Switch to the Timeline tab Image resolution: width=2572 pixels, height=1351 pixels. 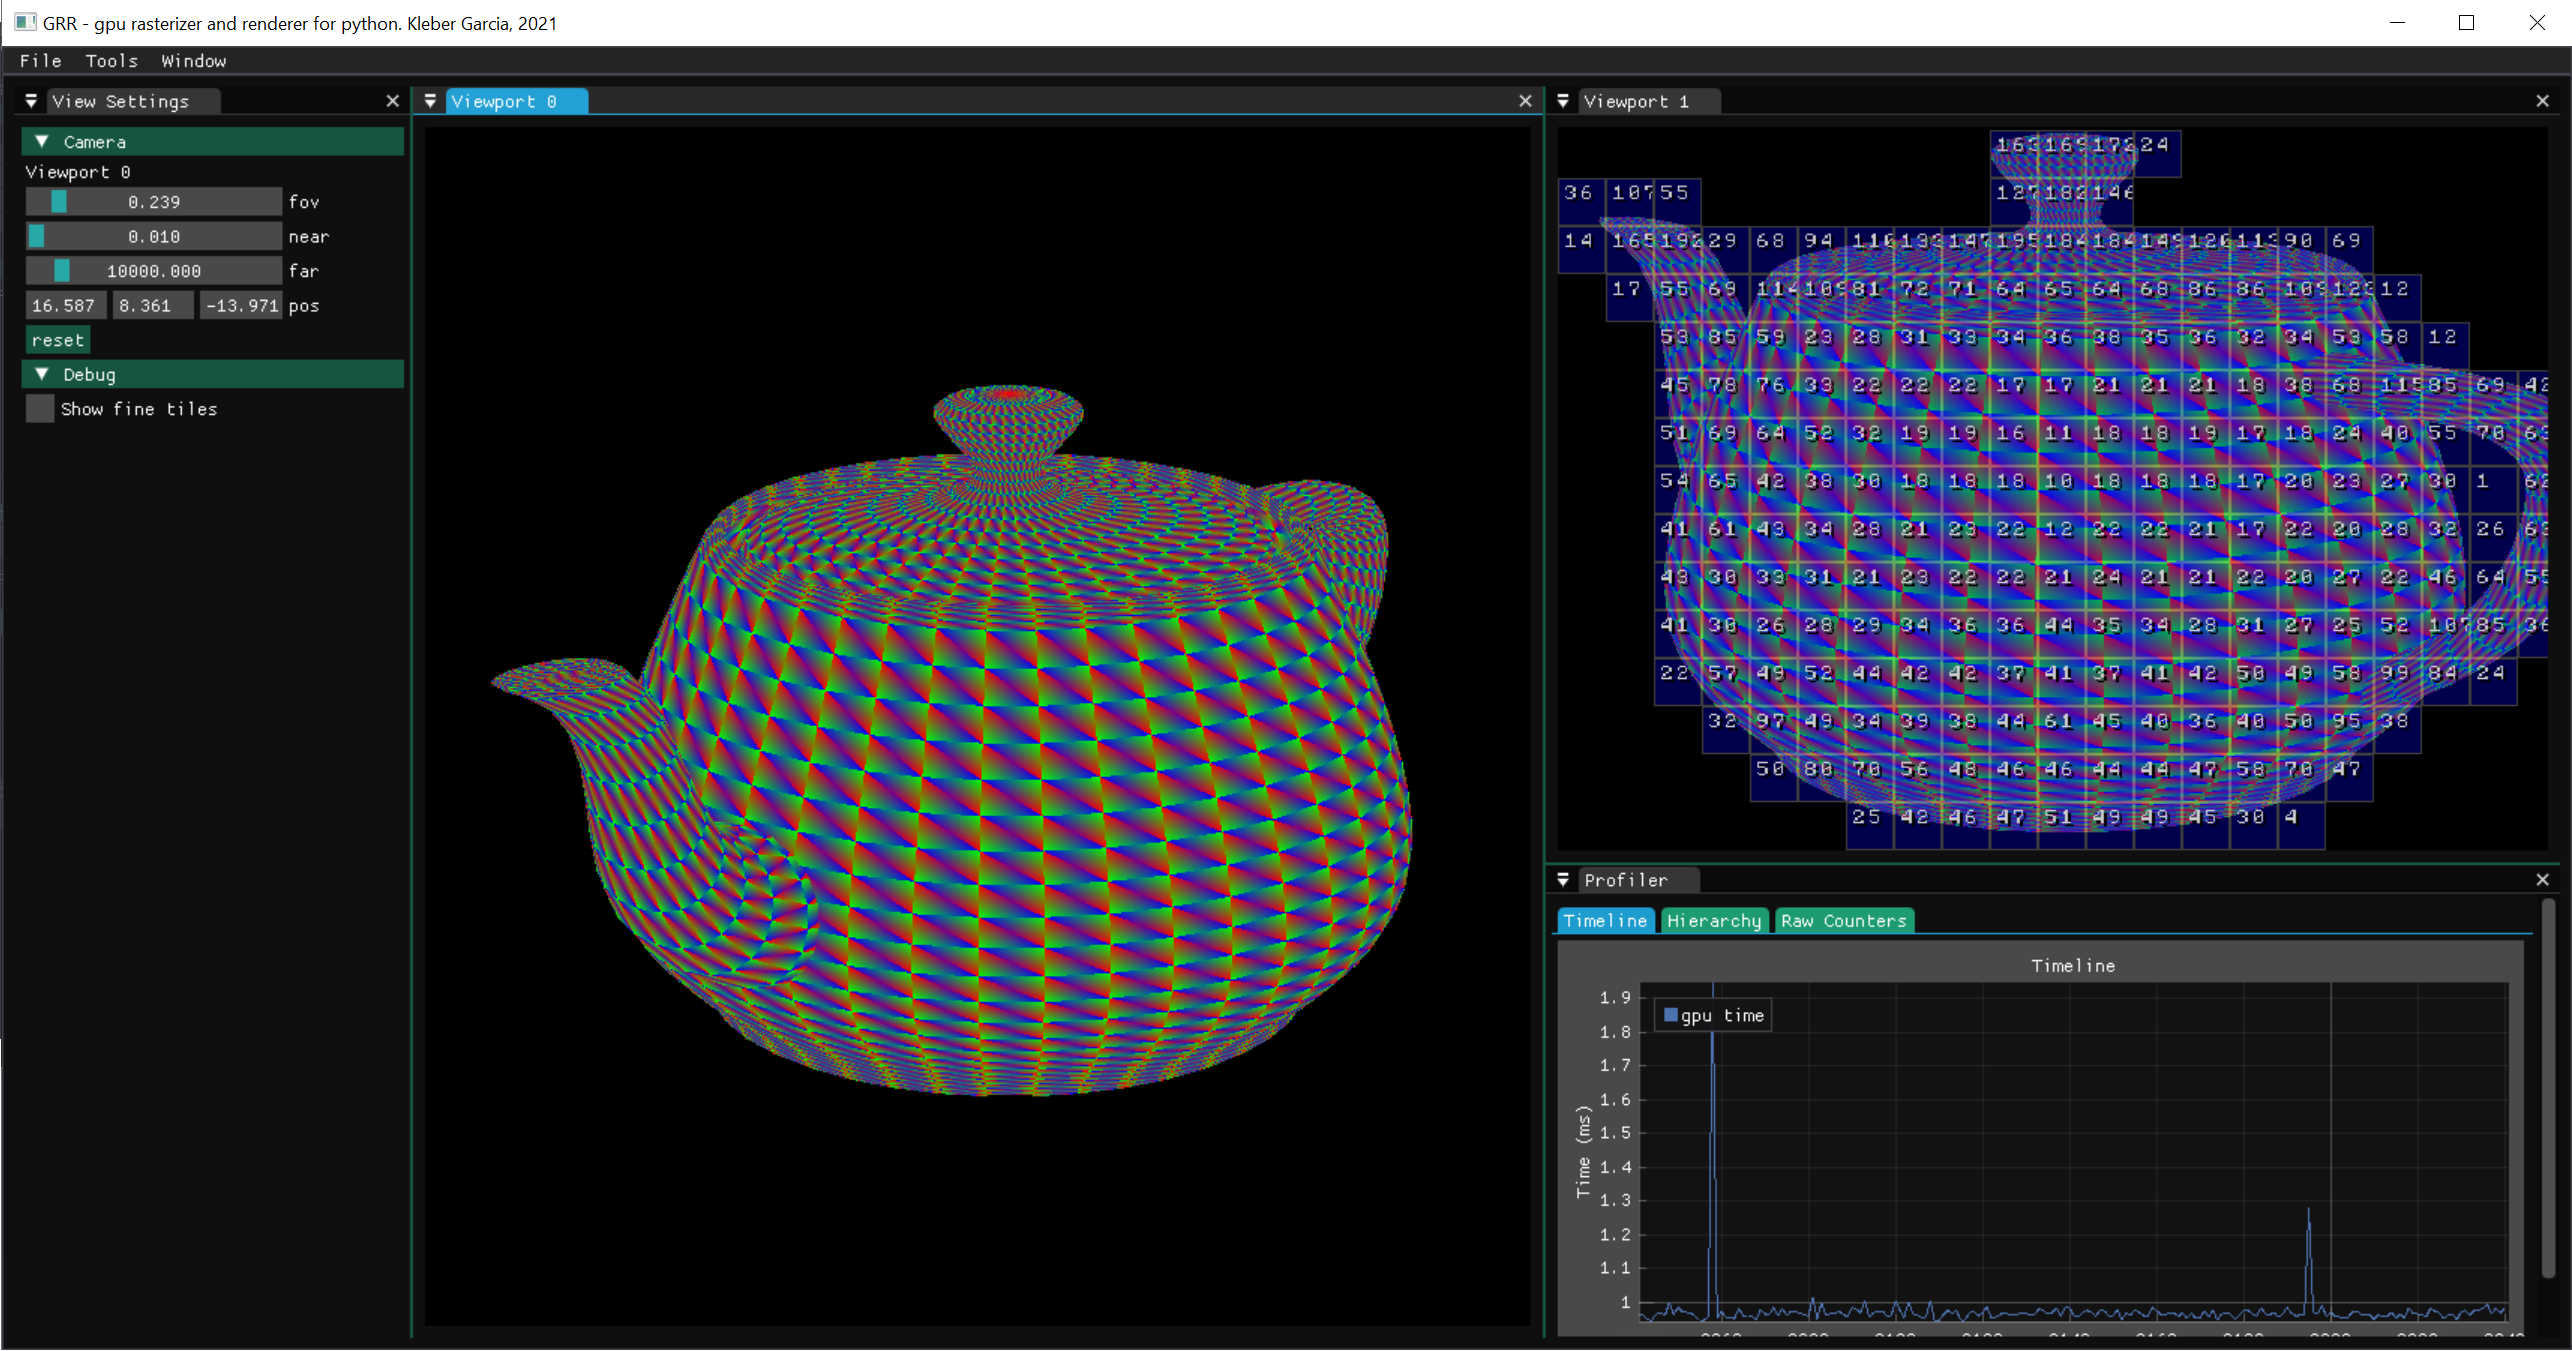coord(1605,921)
